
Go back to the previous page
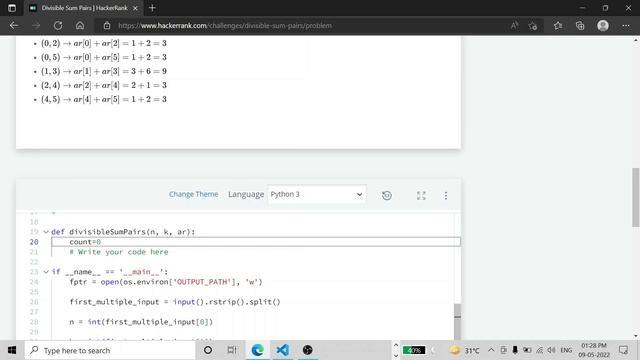point(14,25)
